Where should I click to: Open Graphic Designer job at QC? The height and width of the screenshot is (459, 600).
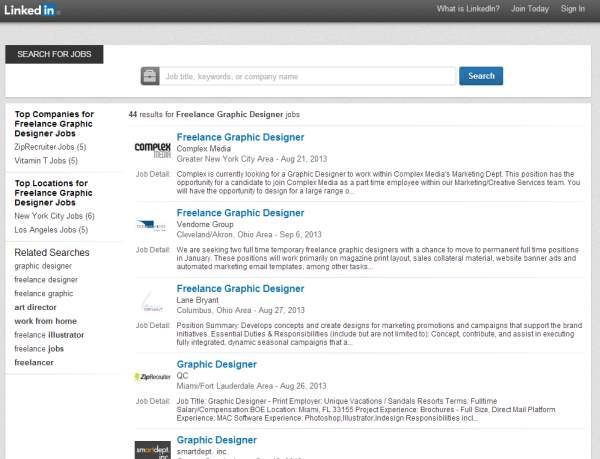[x=217, y=364]
